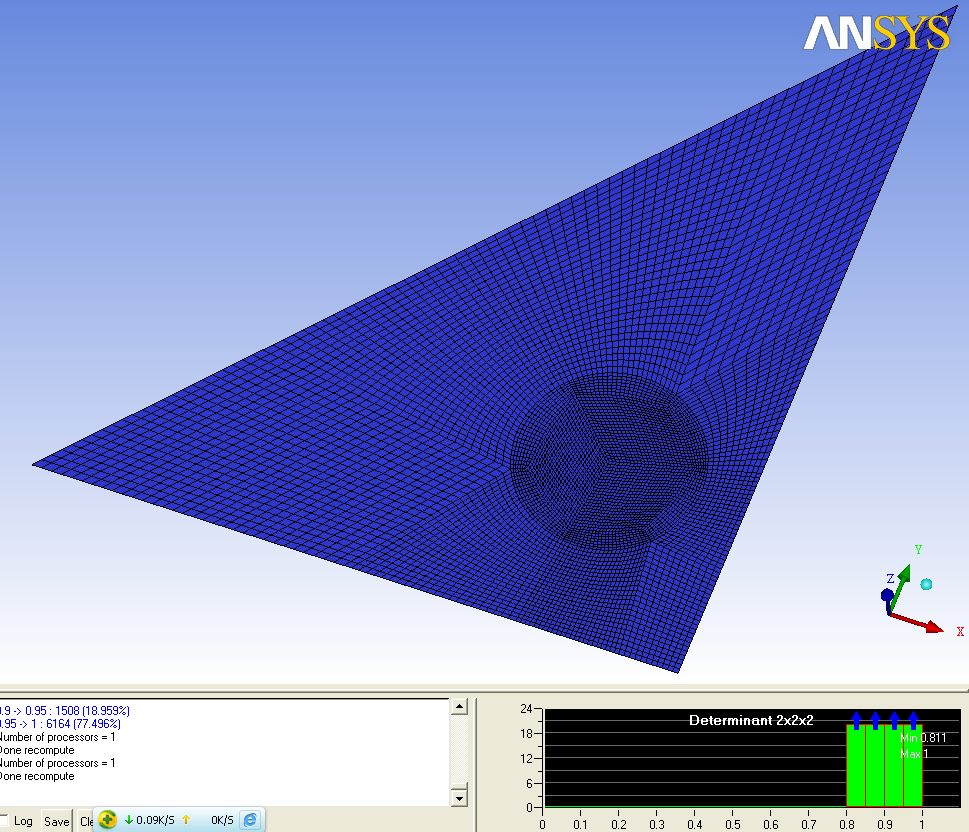This screenshot has height=832, width=969.
Task: Click the dark blue Z axis ball
Action: click(887, 595)
